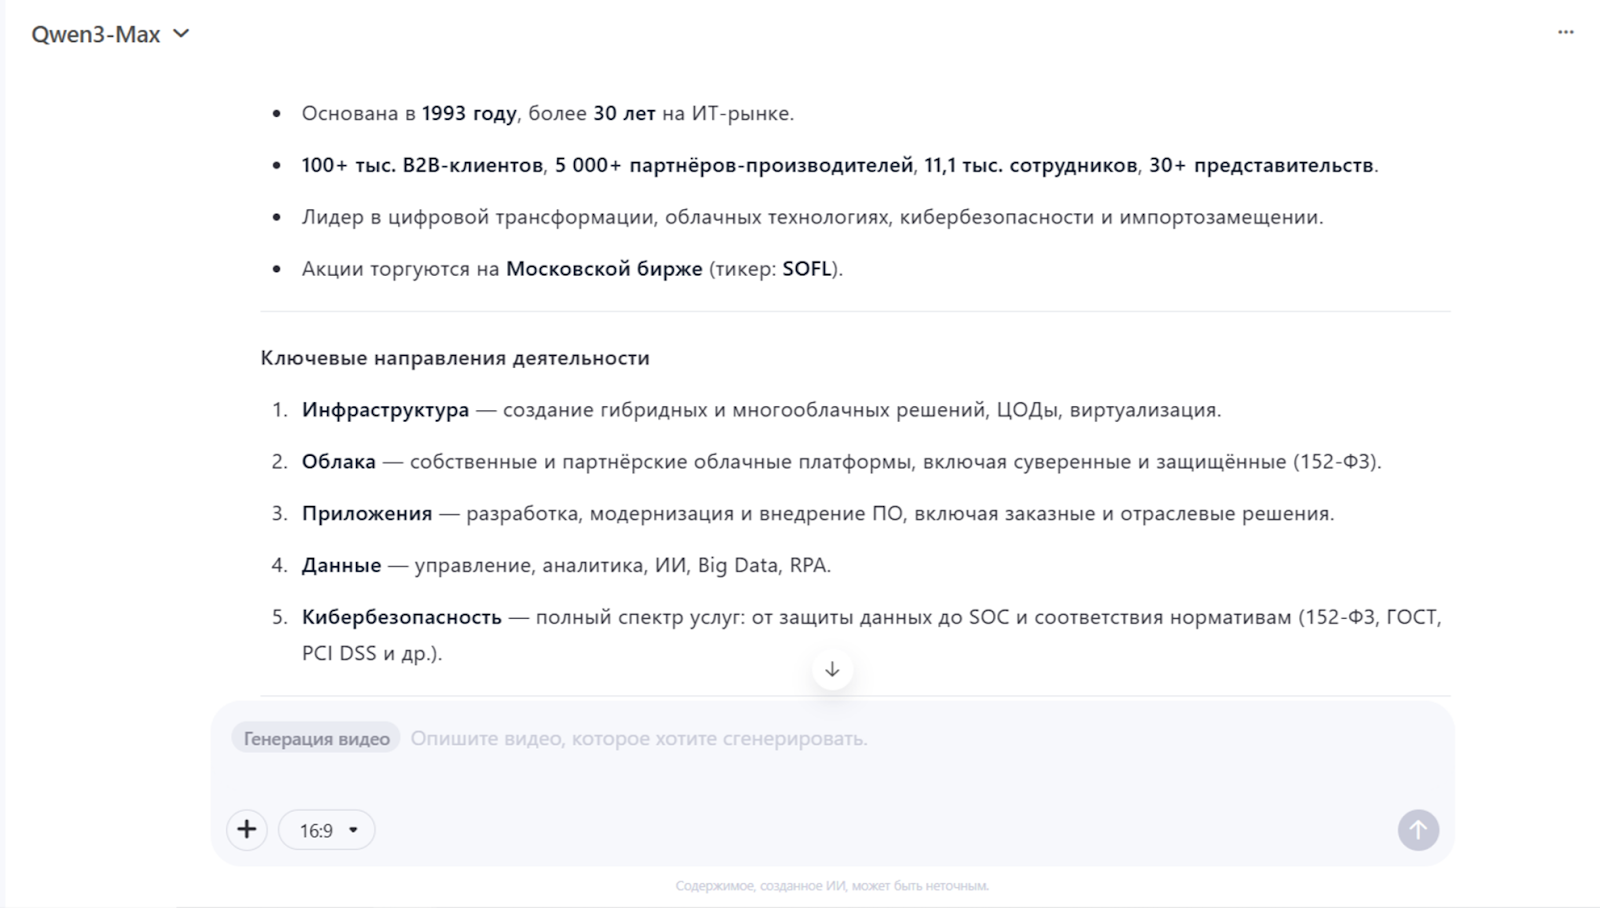Click the bold "Кибербезопасность" list item
The image size is (1600, 908).
point(402,618)
